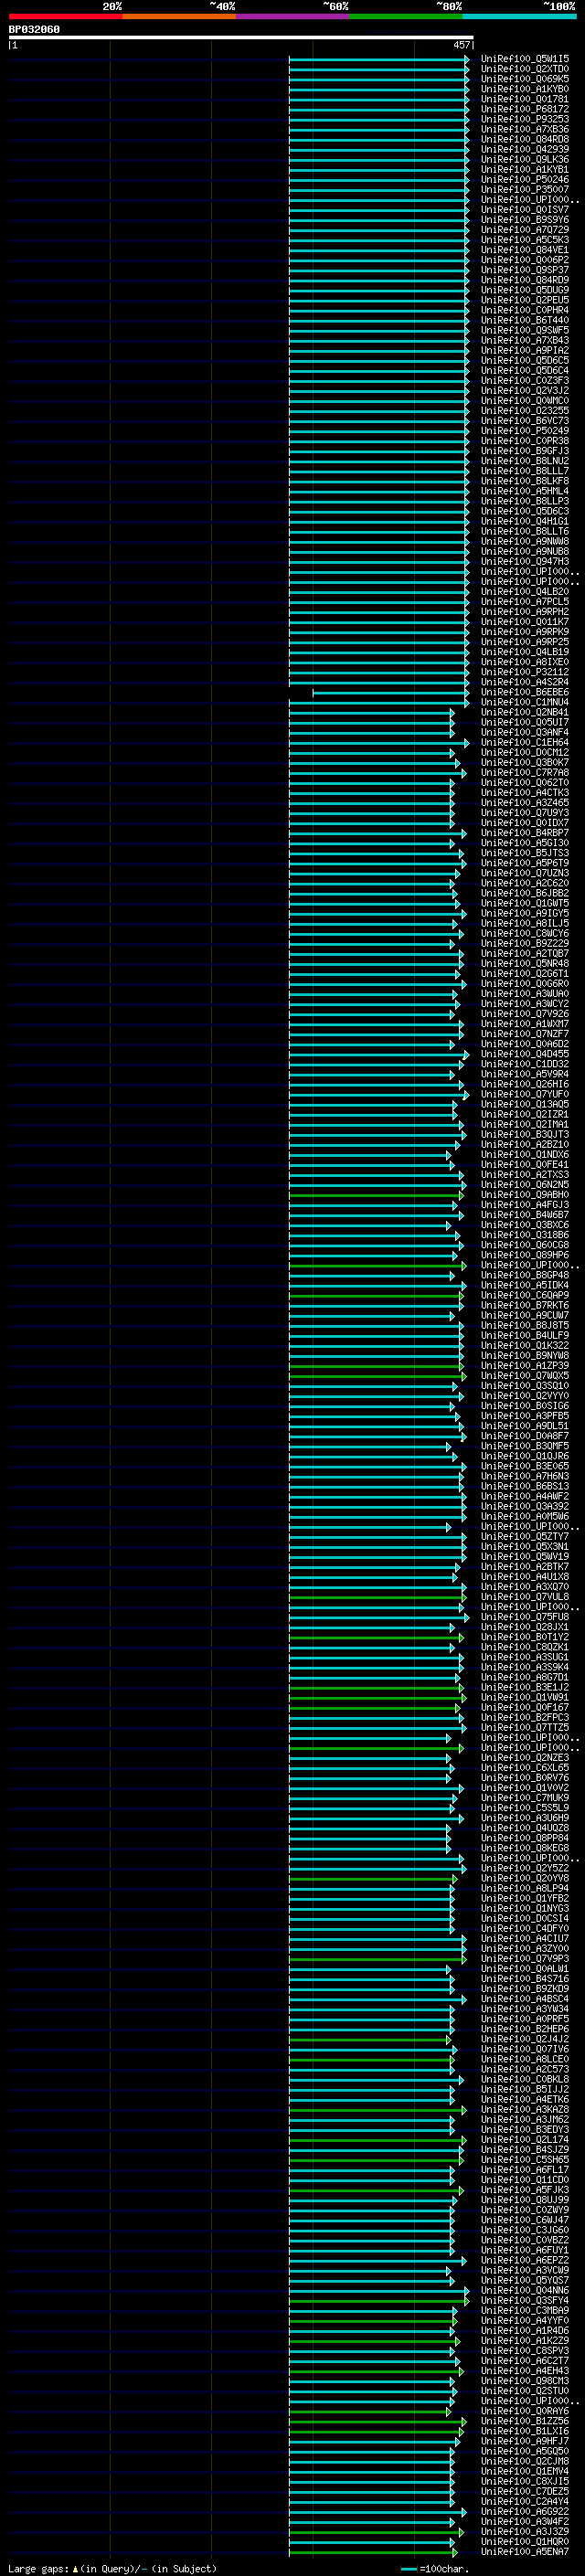Open hit UniRef100_Q2XTD0

(525, 69)
